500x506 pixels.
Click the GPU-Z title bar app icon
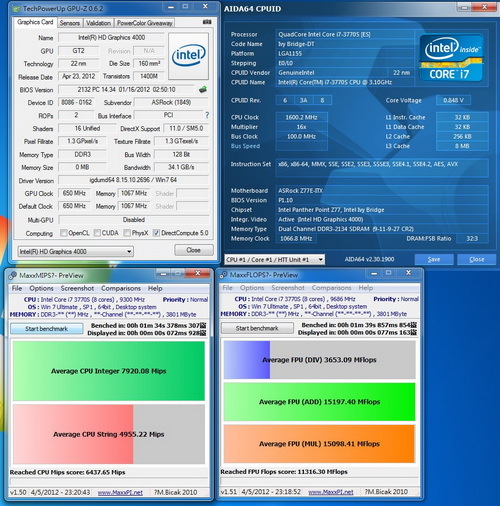point(16,9)
